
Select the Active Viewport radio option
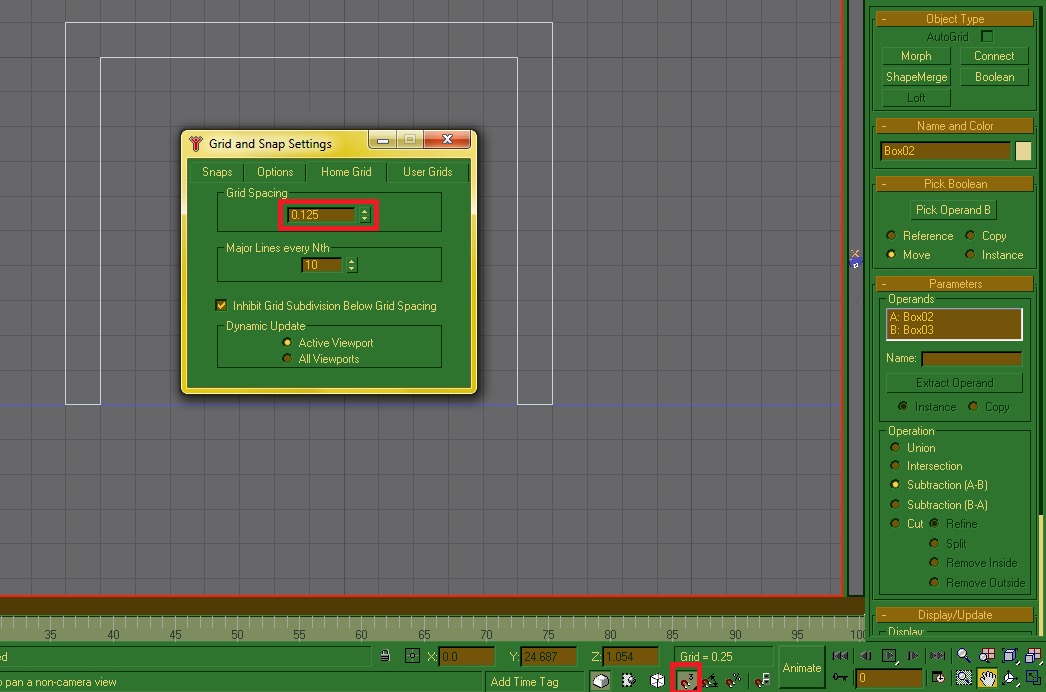coord(287,342)
